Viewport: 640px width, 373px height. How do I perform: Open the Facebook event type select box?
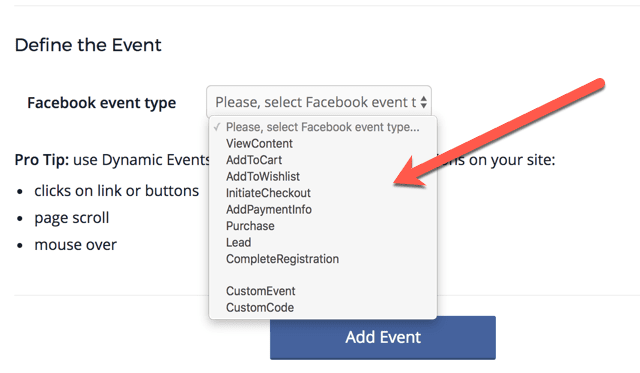pos(319,102)
